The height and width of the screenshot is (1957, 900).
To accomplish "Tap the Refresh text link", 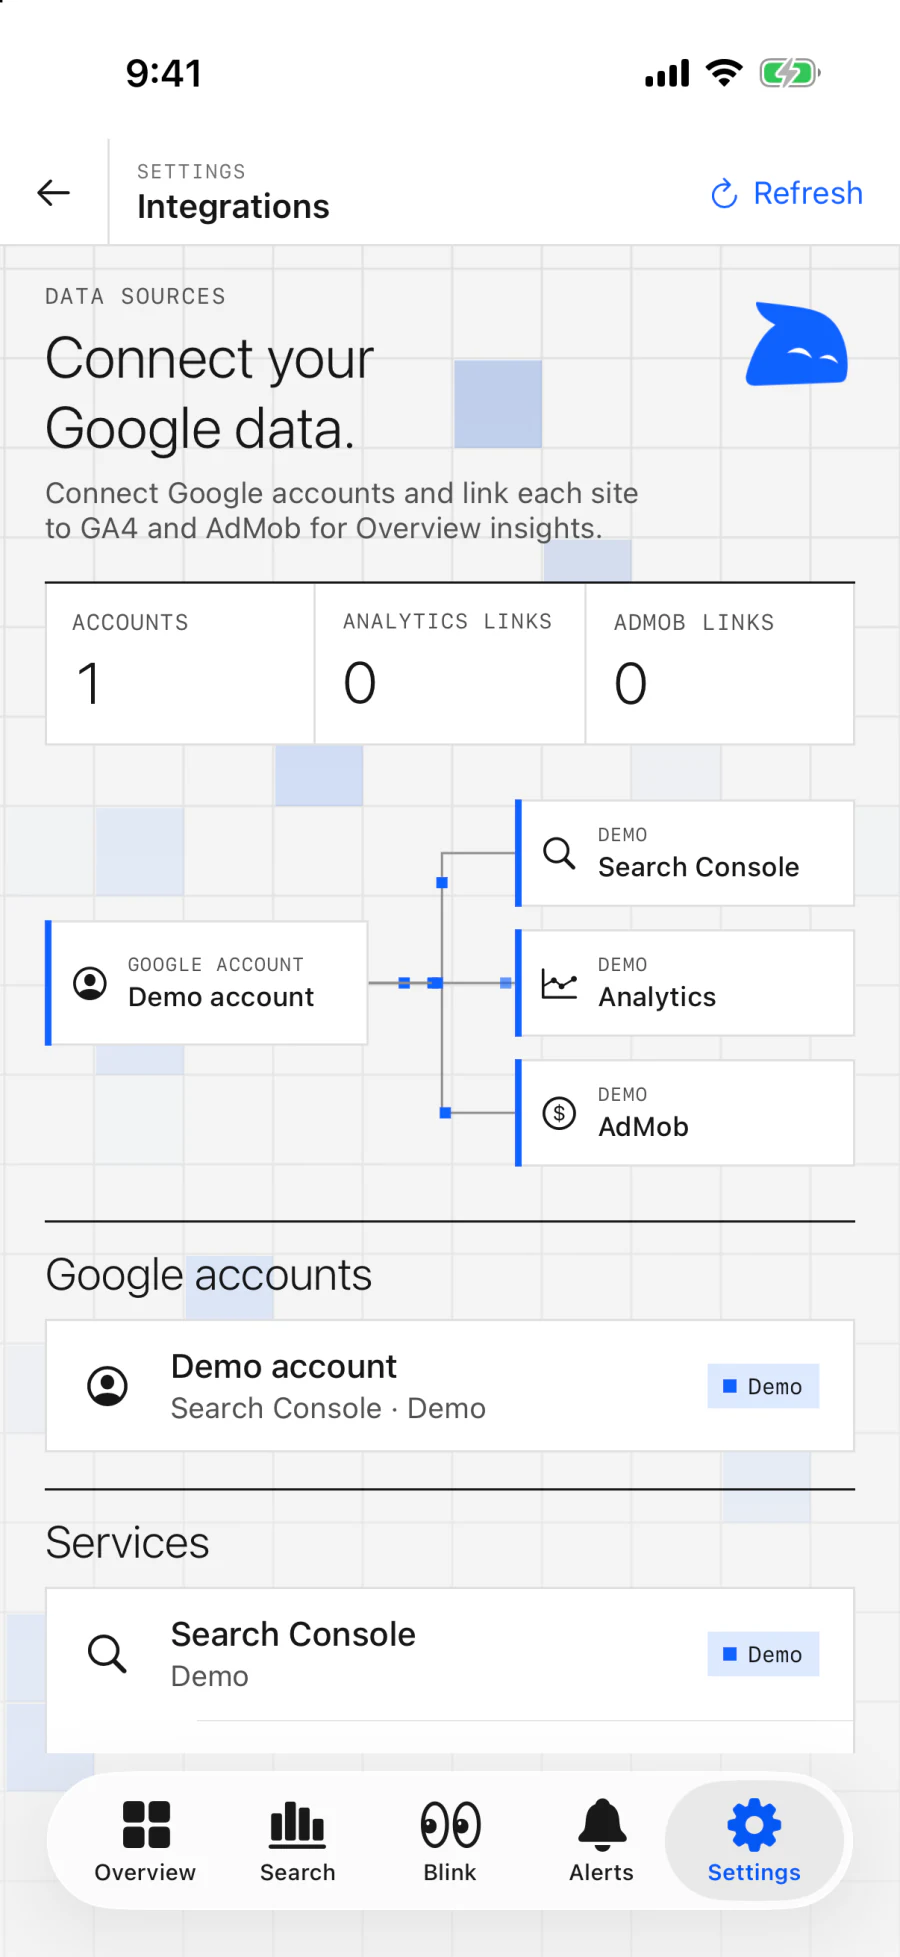I will click(808, 193).
